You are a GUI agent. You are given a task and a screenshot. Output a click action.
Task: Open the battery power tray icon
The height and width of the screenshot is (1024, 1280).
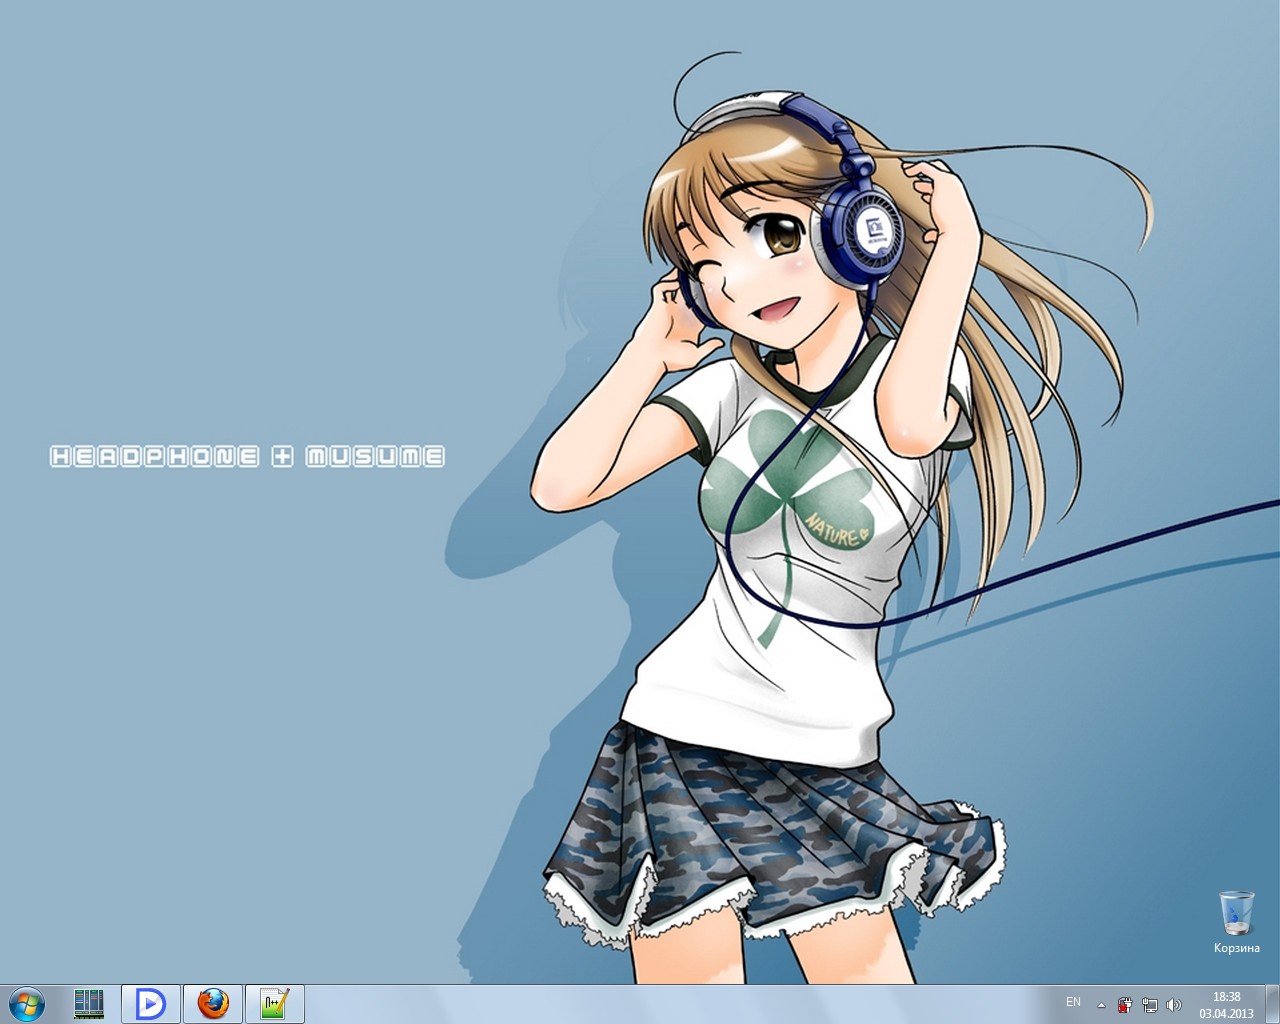(1126, 1004)
